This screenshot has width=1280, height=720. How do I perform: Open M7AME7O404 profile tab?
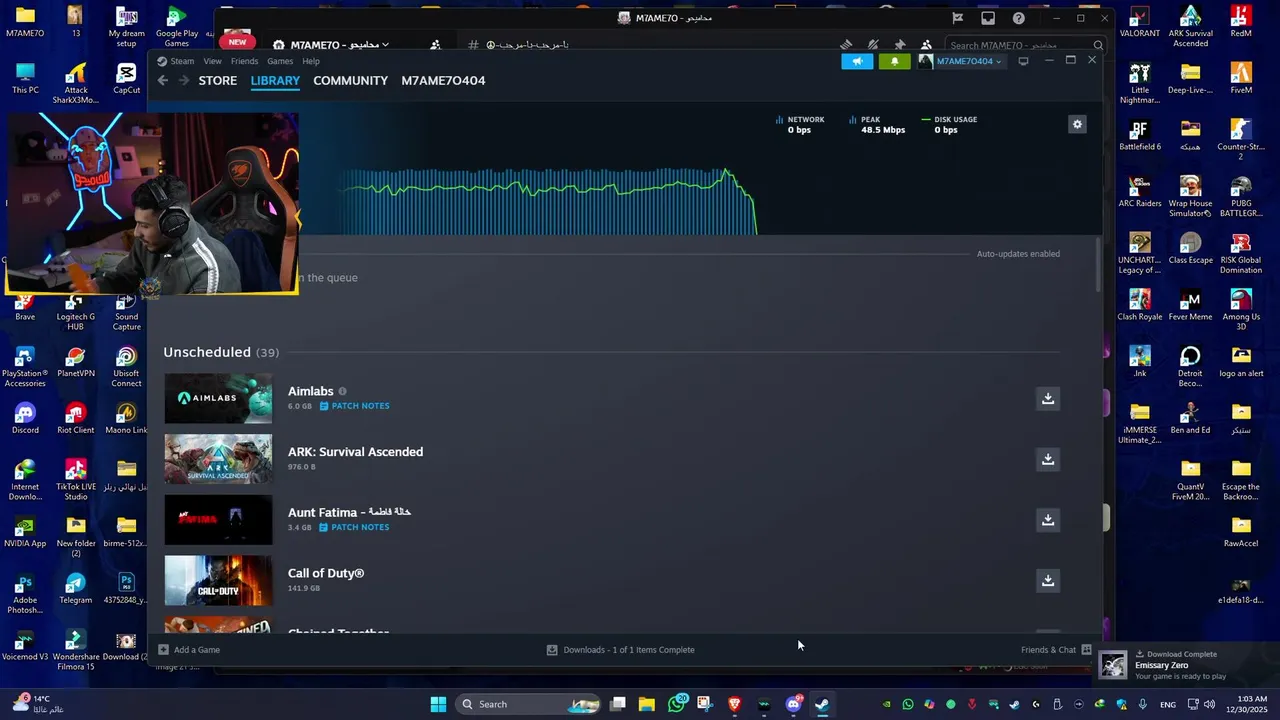click(x=443, y=81)
